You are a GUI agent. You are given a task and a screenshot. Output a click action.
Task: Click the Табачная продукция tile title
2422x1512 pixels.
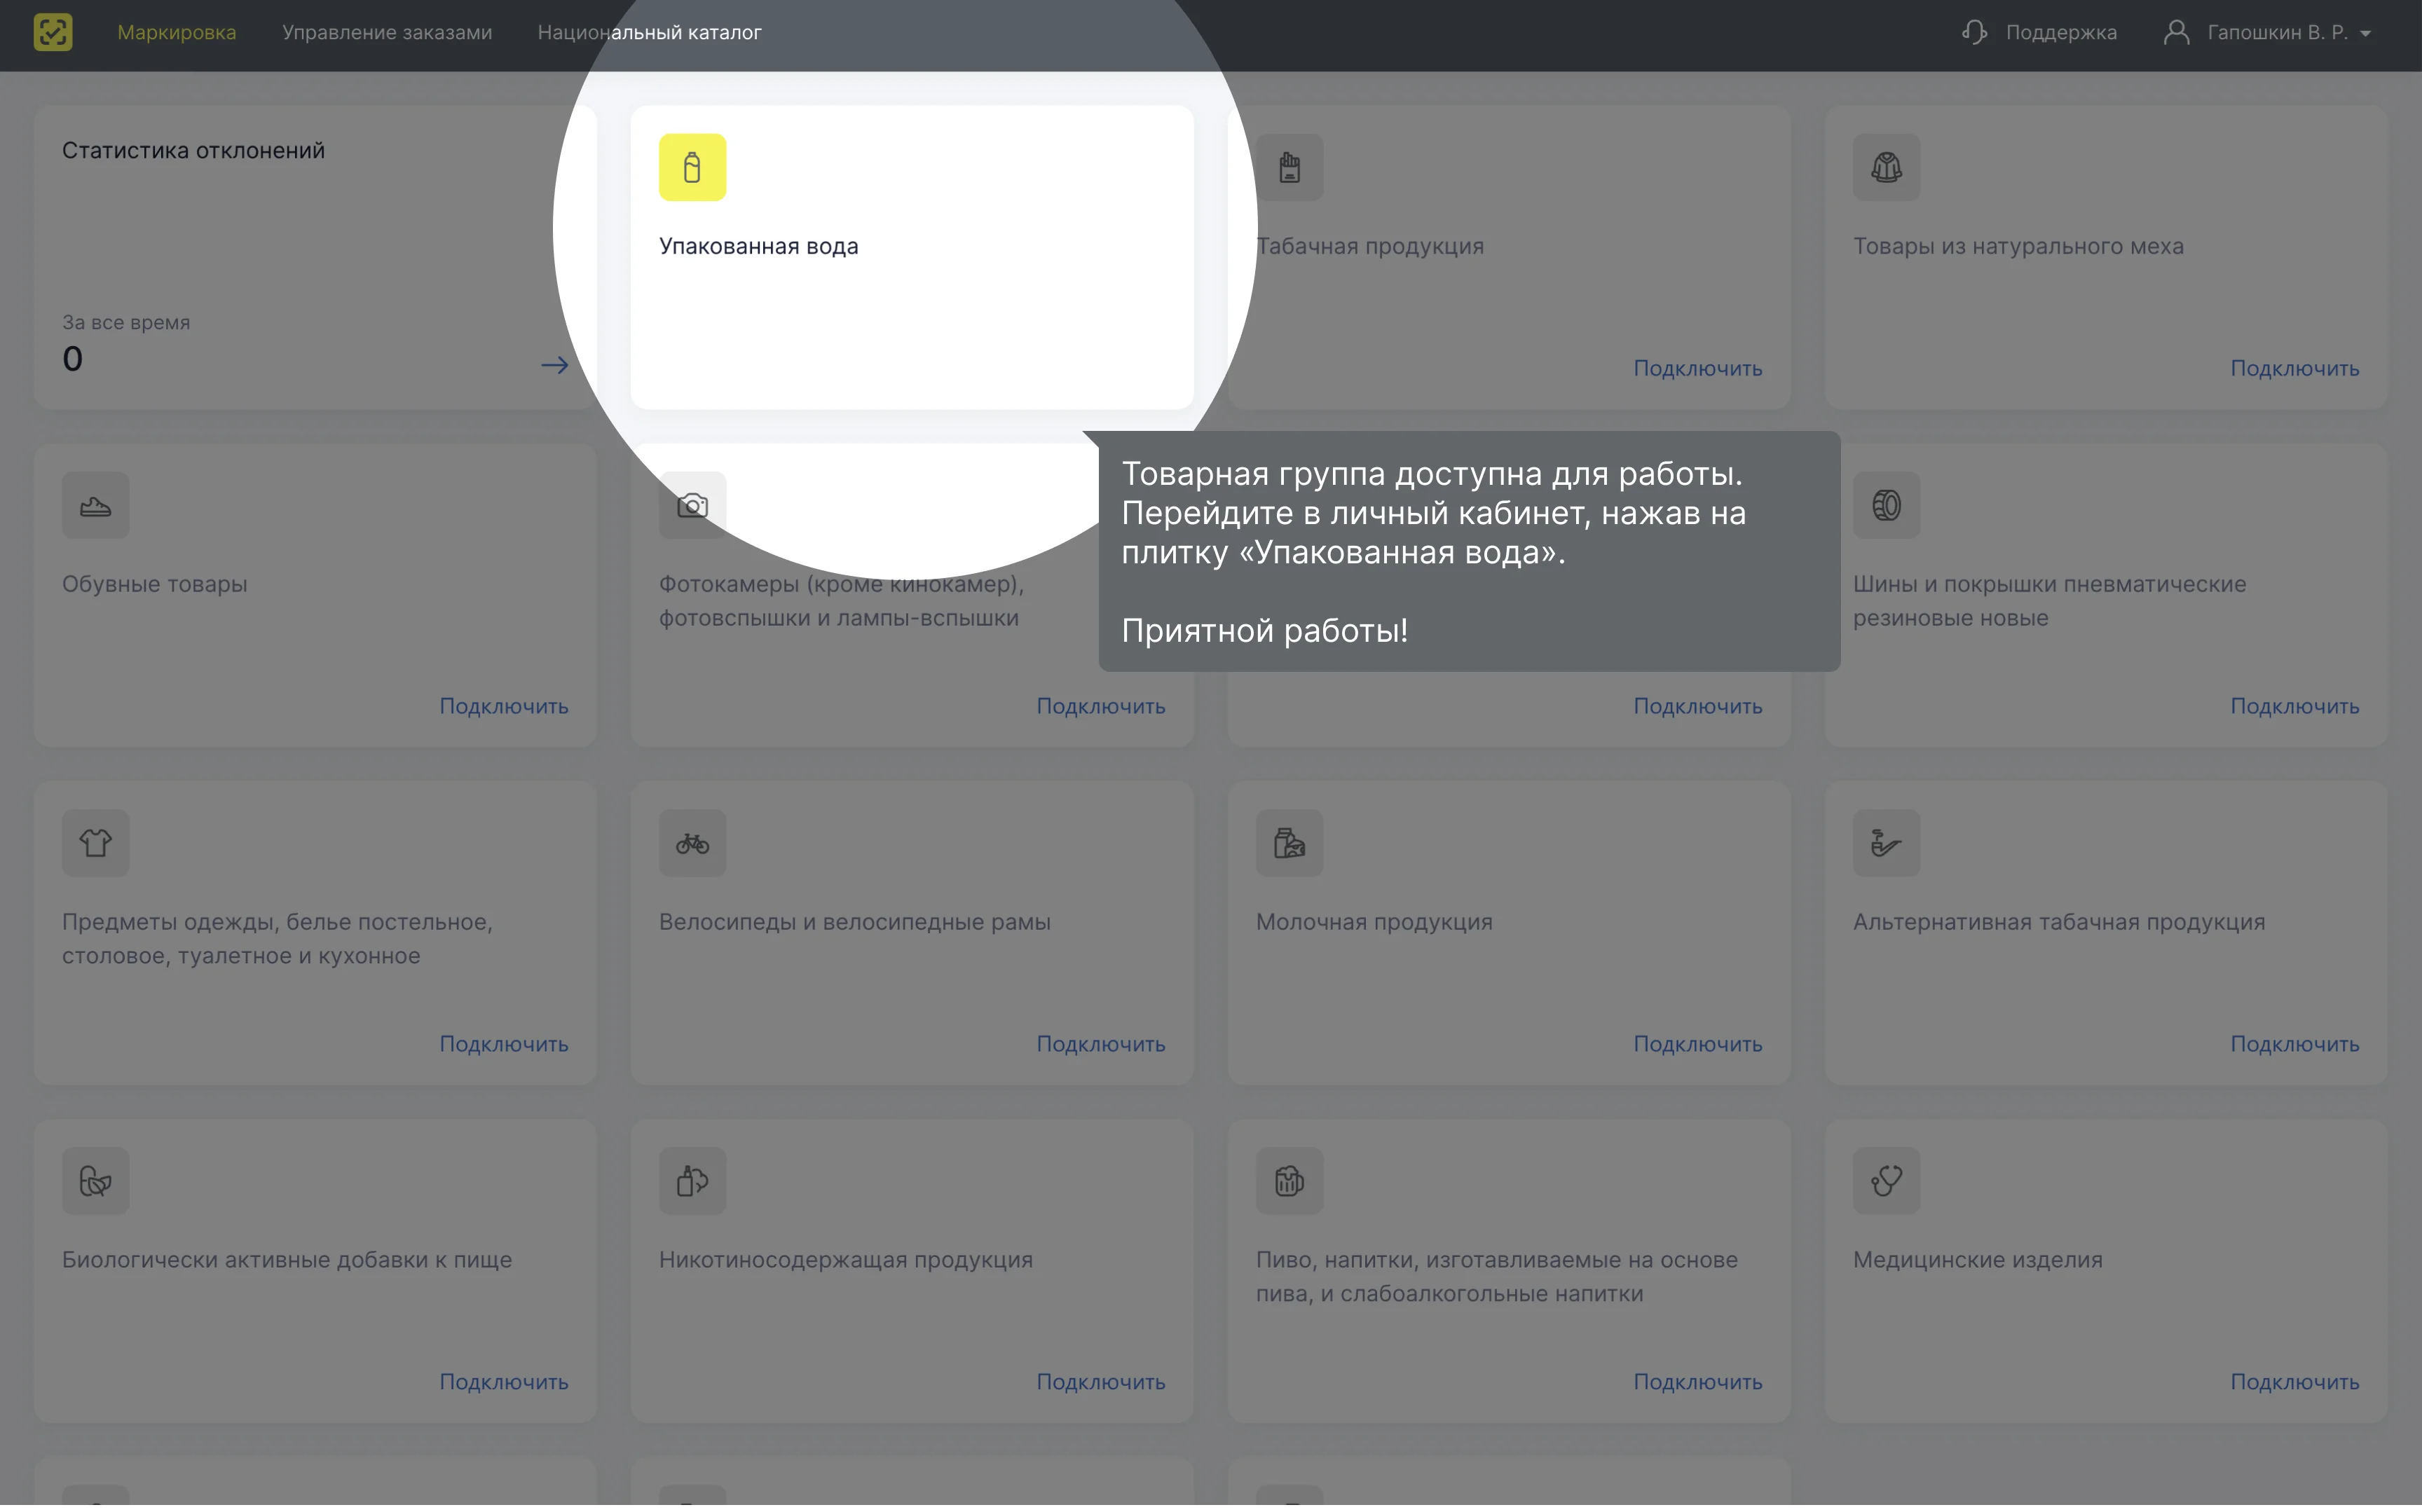[x=1370, y=246]
